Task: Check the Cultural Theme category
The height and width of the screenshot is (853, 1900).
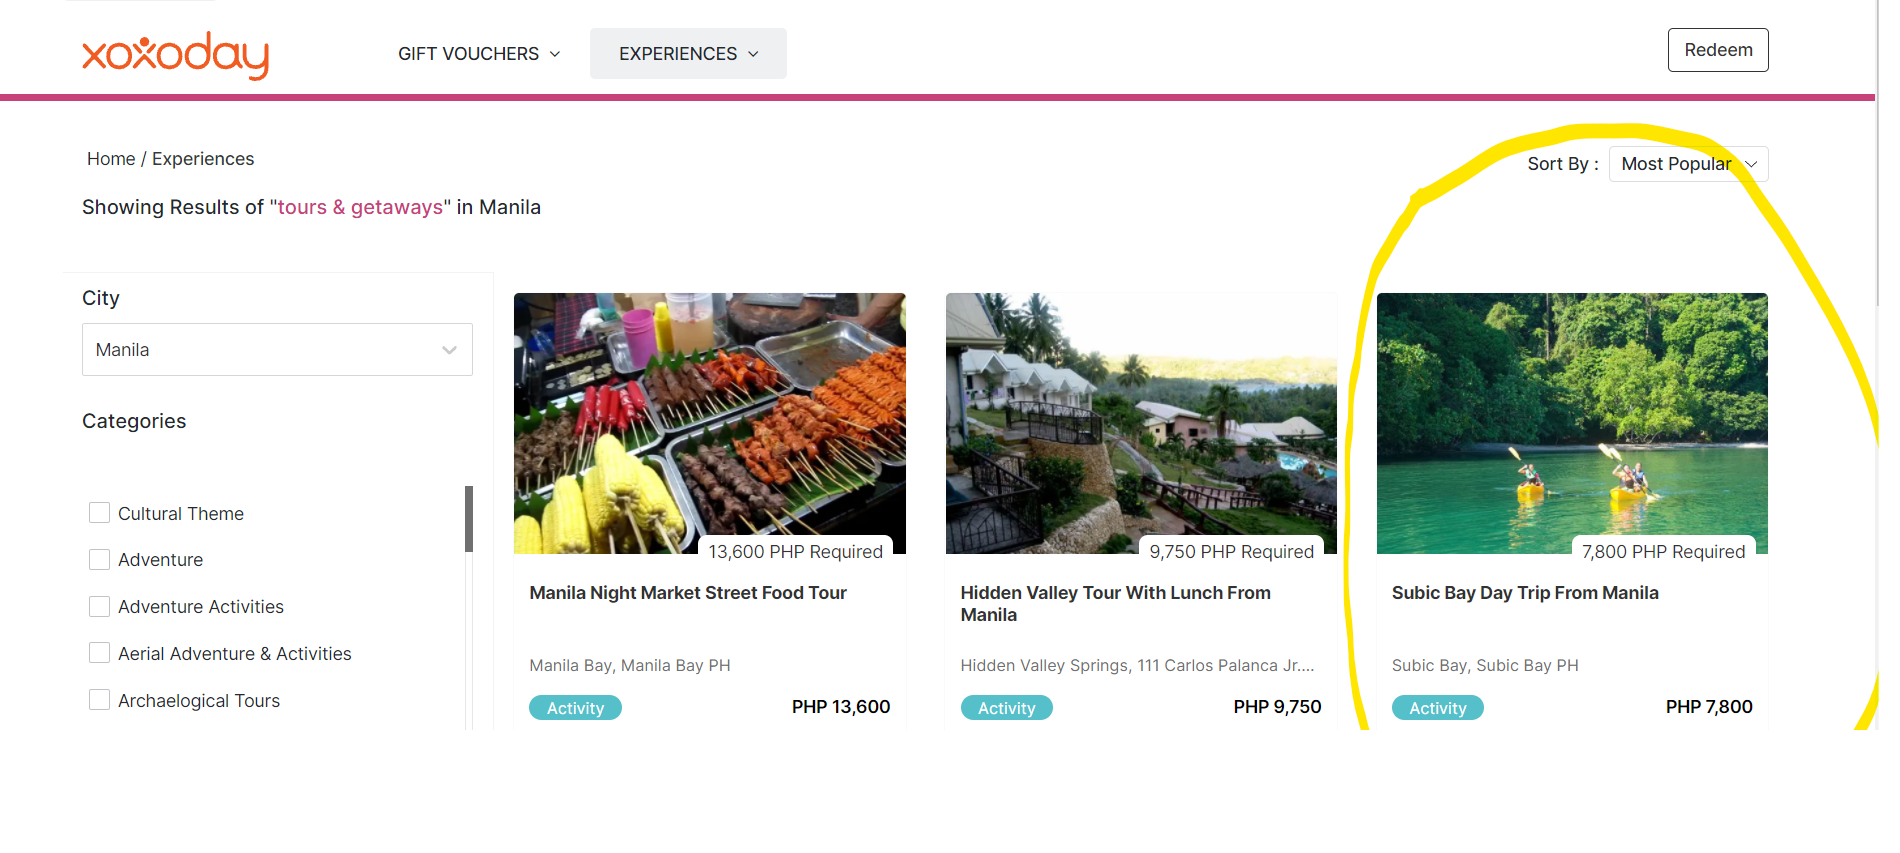Action: tap(99, 513)
